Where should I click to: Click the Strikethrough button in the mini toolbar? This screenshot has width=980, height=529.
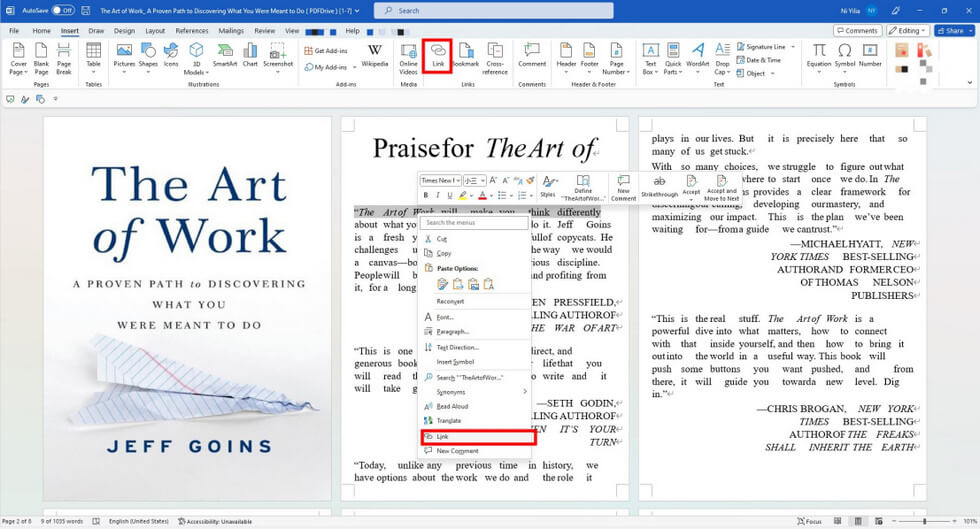(x=659, y=186)
